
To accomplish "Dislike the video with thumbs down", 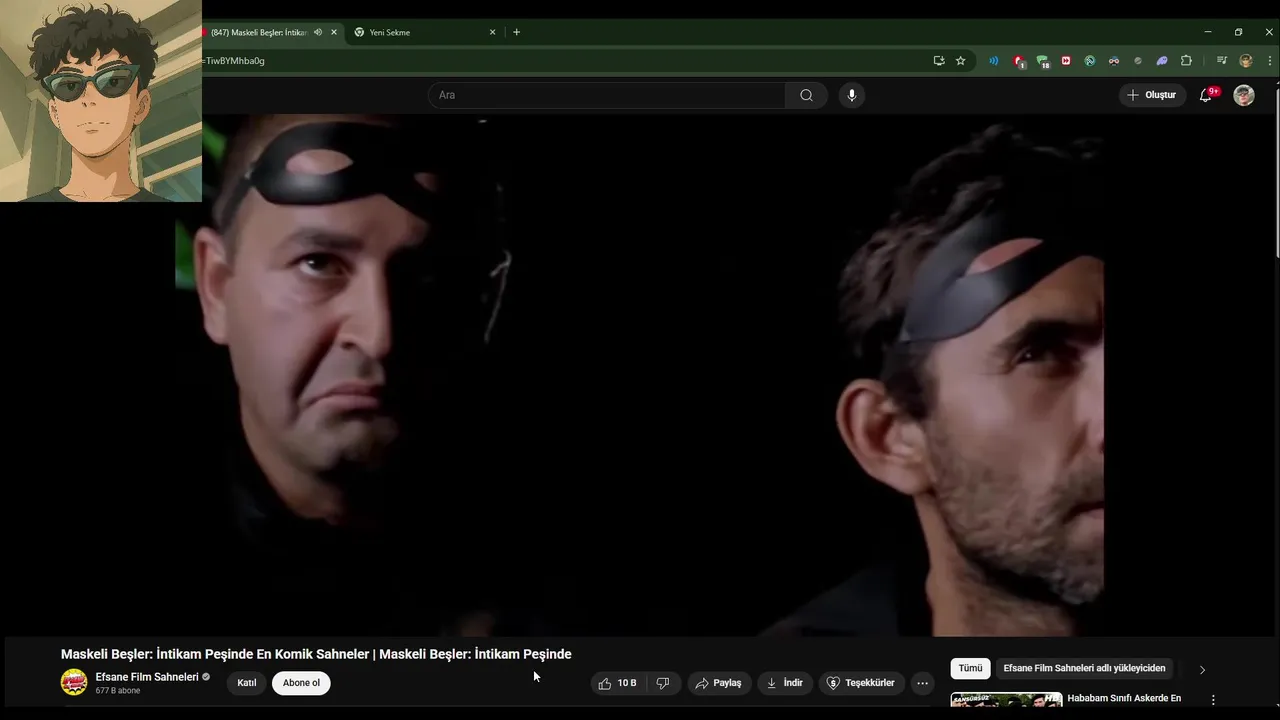I will [662, 683].
